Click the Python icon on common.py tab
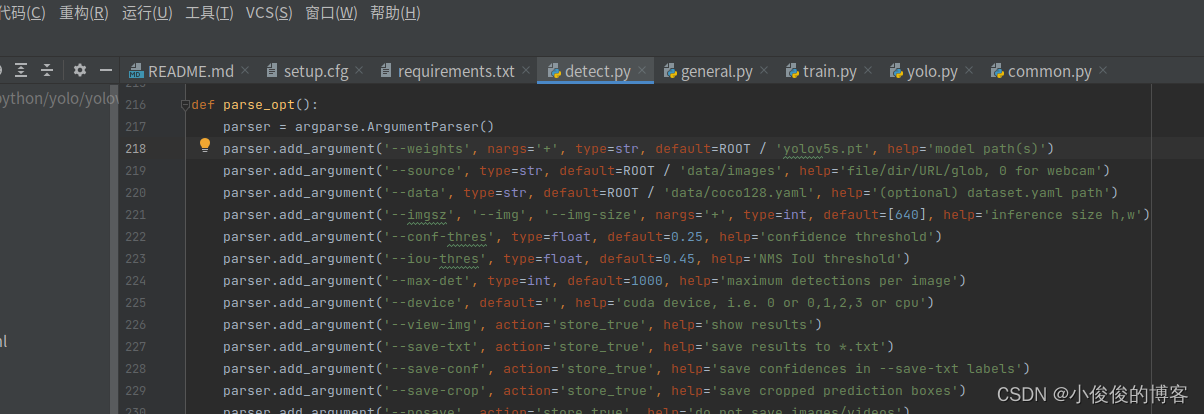The height and width of the screenshot is (414, 1204). click(997, 71)
